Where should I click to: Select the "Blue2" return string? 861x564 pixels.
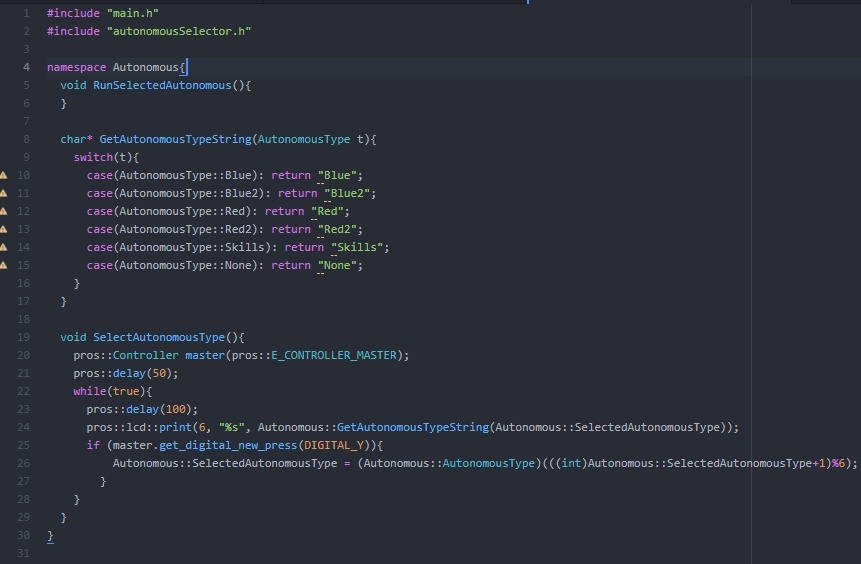point(347,193)
